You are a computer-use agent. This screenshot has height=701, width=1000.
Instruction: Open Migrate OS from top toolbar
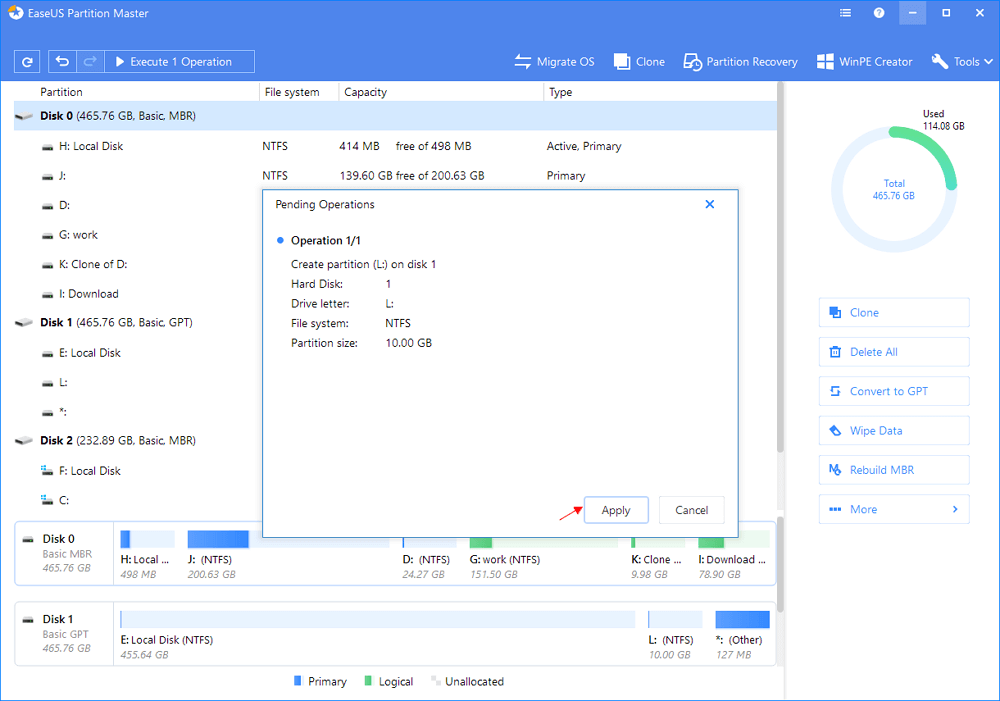(x=554, y=62)
